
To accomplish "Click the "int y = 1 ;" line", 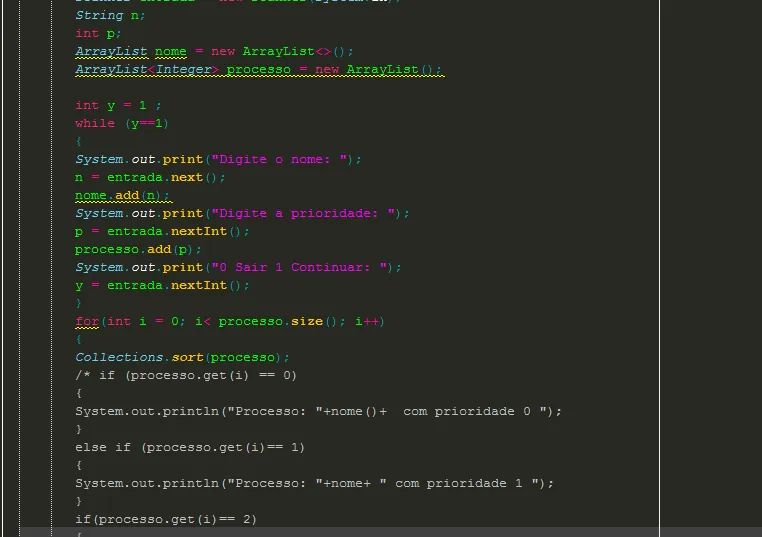I will coord(118,105).
